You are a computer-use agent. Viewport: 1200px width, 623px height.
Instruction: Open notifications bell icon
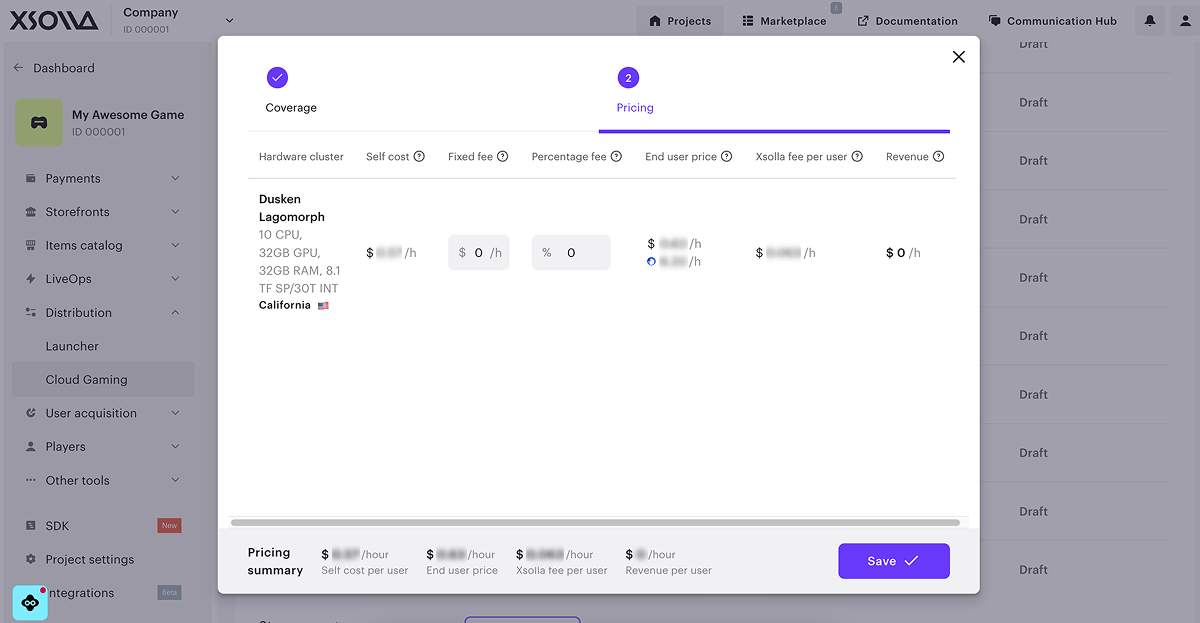[1150, 21]
